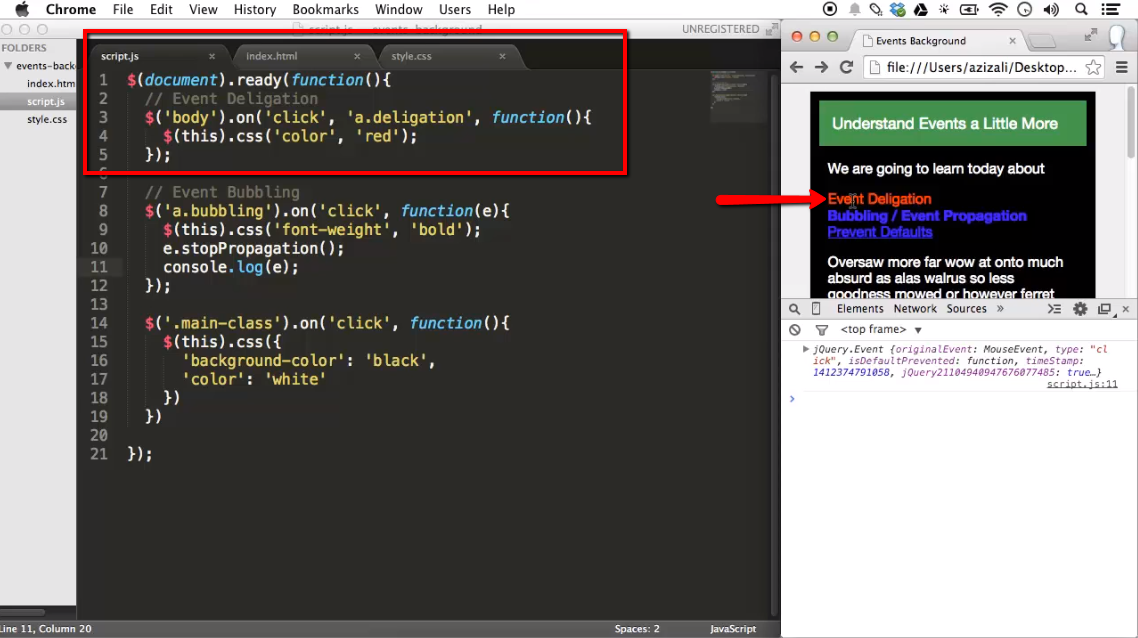Click the Dropbox icon in the menu bar
The width and height of the screenshot is (1138, 638).
click(898, 9)
